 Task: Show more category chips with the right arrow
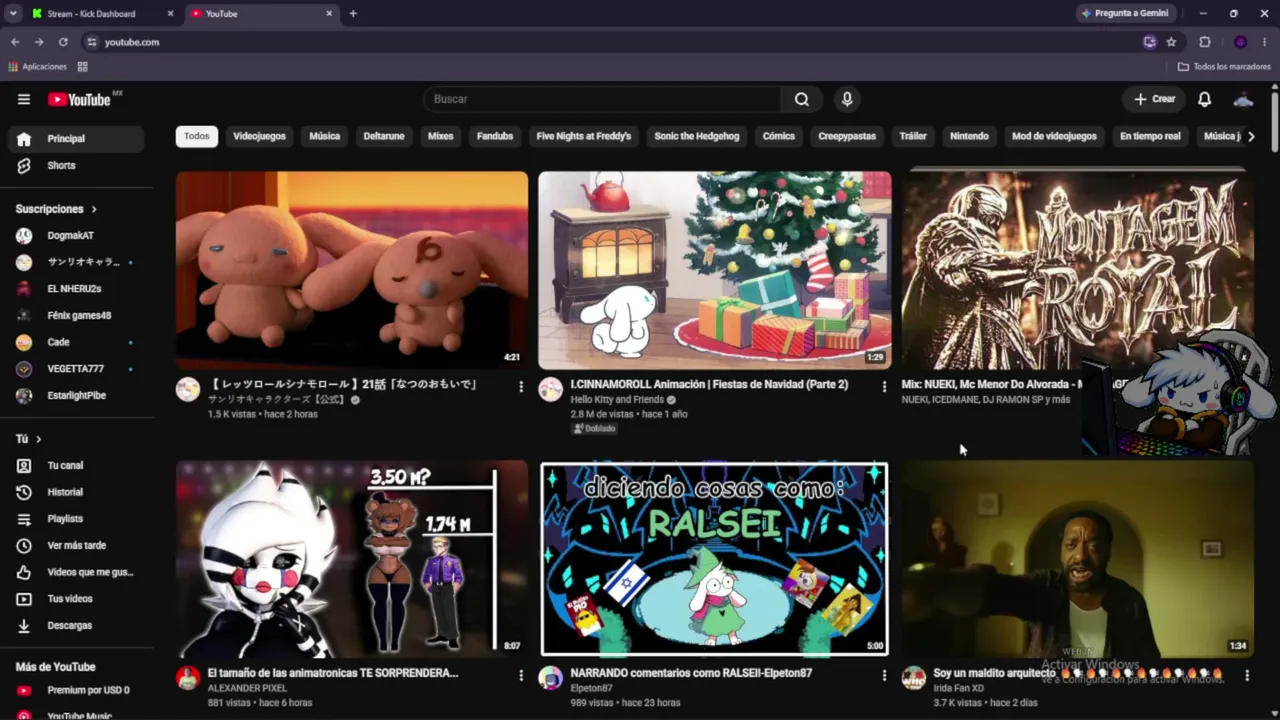click(1250, 136)
